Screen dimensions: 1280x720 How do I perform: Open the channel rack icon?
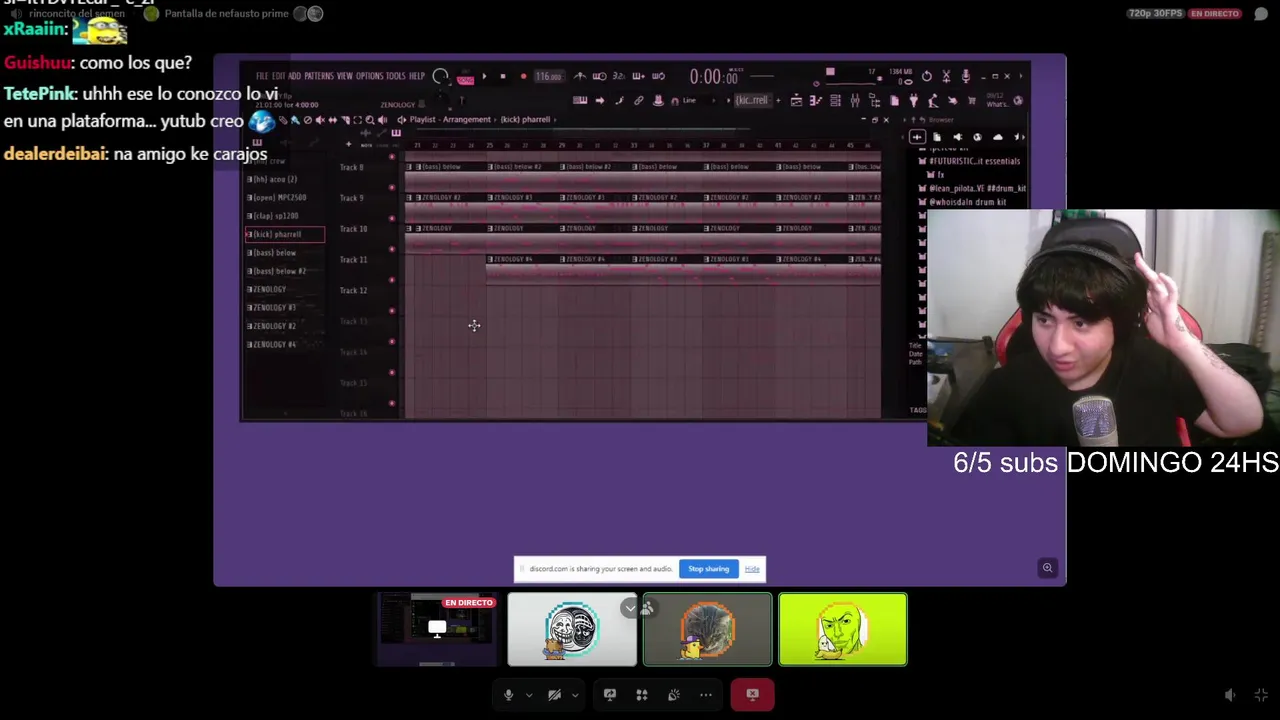[836, 100]
